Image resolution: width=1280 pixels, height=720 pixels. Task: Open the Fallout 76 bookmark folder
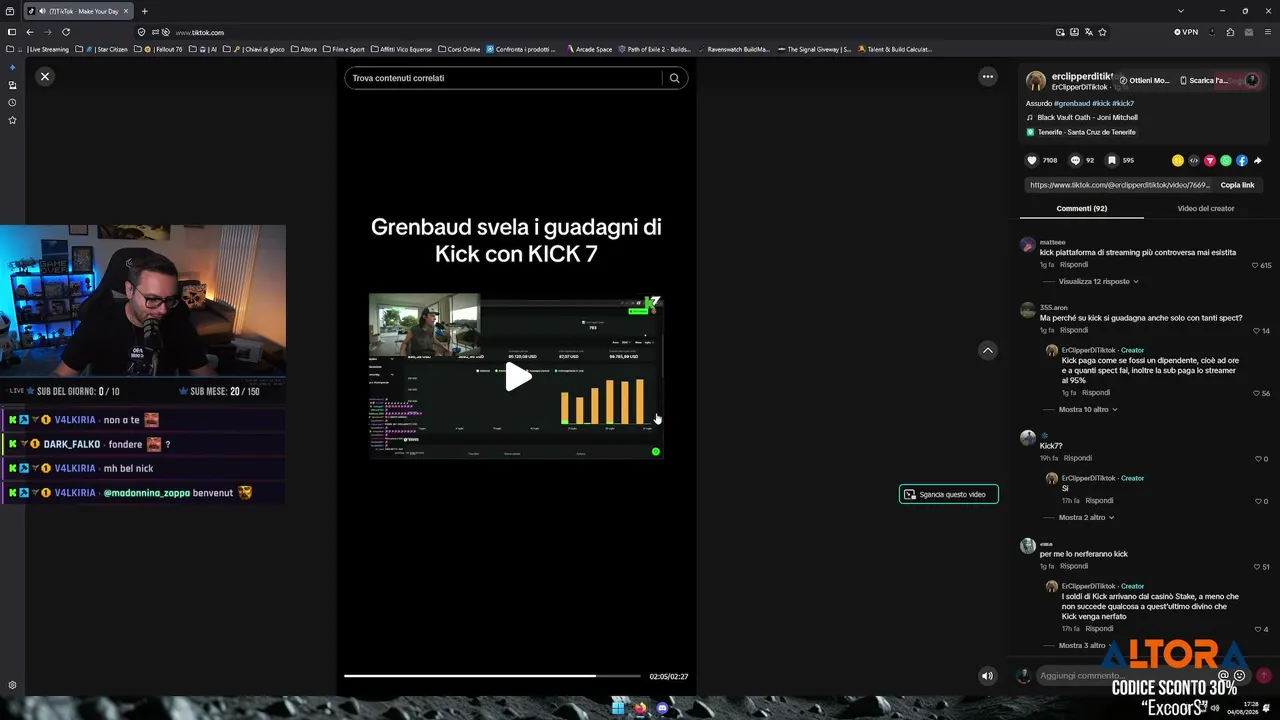click(x=159, y=49)
